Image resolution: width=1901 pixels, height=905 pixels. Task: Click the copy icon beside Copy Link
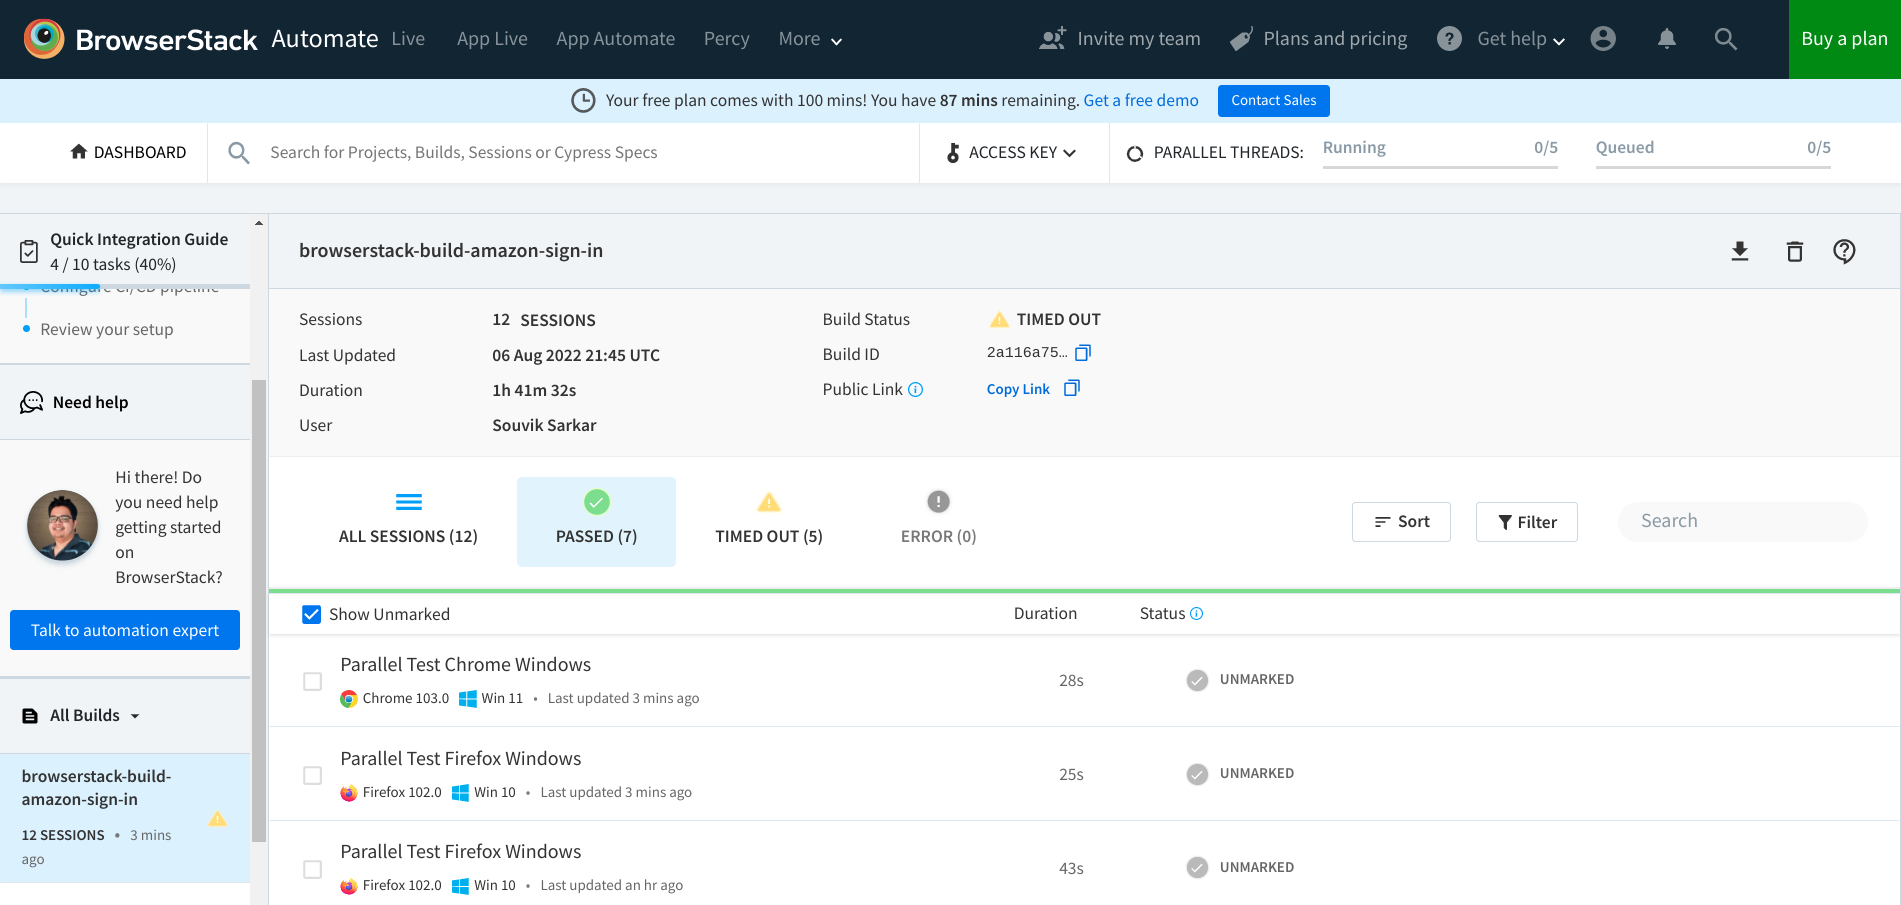(x=1072, y=388)
